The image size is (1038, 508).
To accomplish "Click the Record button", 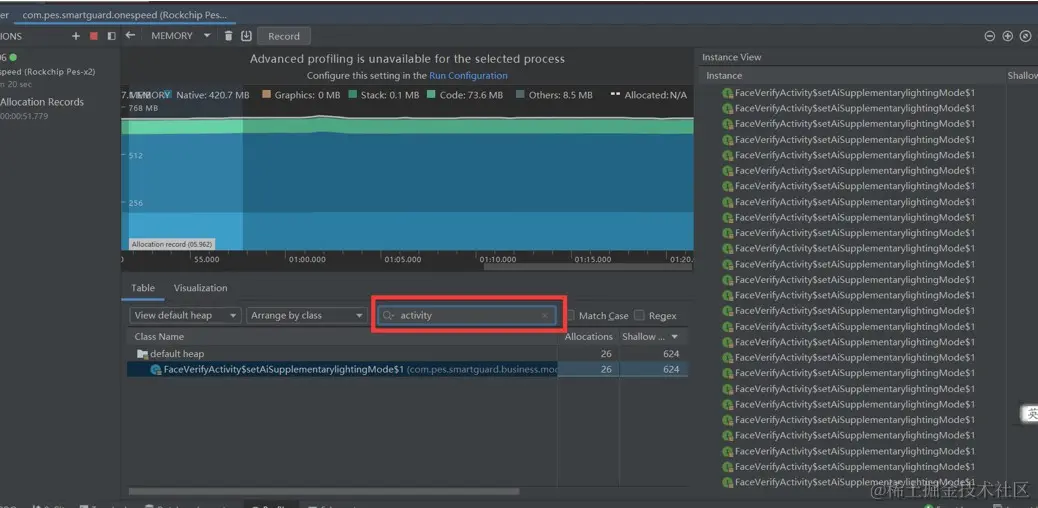I will tap(284, 36).
